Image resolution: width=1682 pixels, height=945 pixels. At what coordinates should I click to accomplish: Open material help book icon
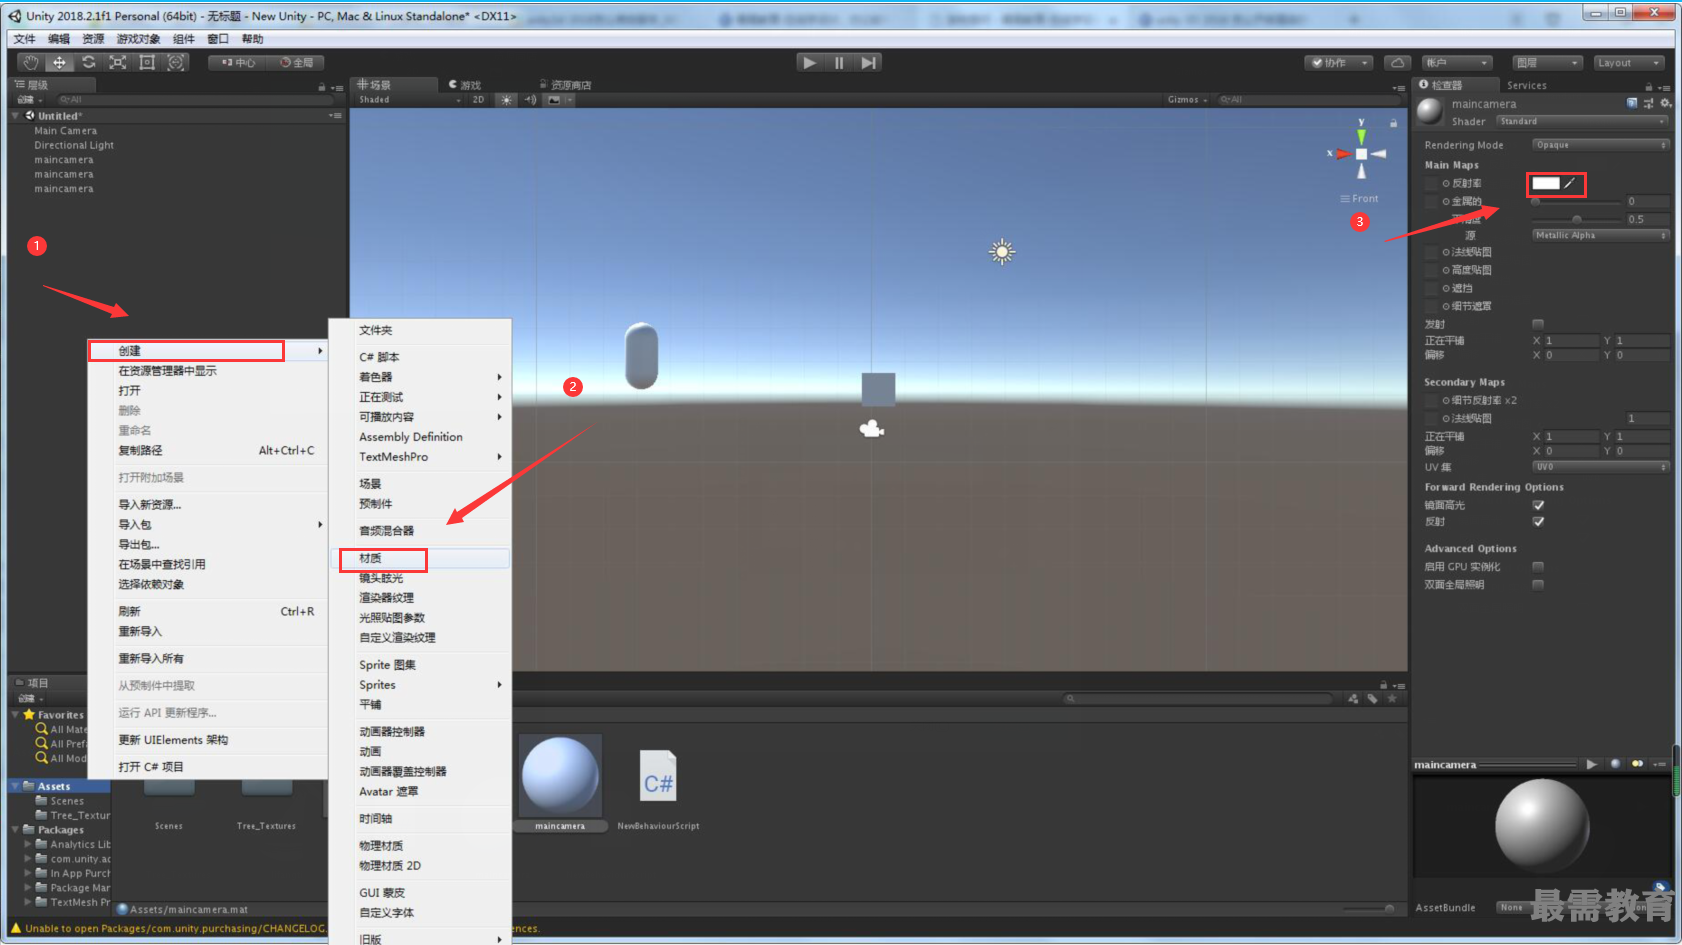pos(1632,103)
